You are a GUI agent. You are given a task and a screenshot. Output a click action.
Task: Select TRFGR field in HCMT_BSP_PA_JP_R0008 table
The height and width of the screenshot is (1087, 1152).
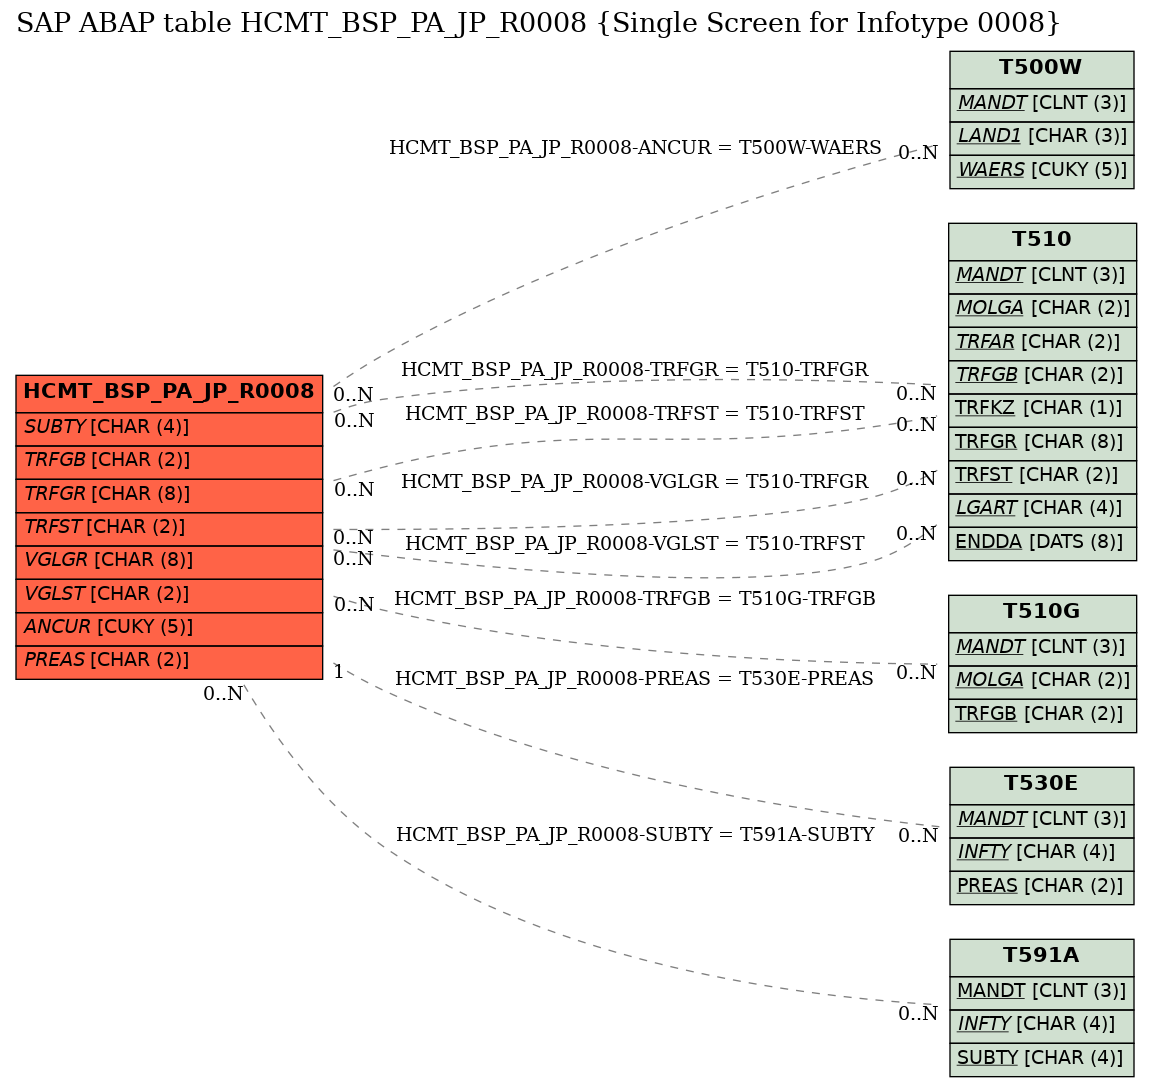tap(169, 495)
